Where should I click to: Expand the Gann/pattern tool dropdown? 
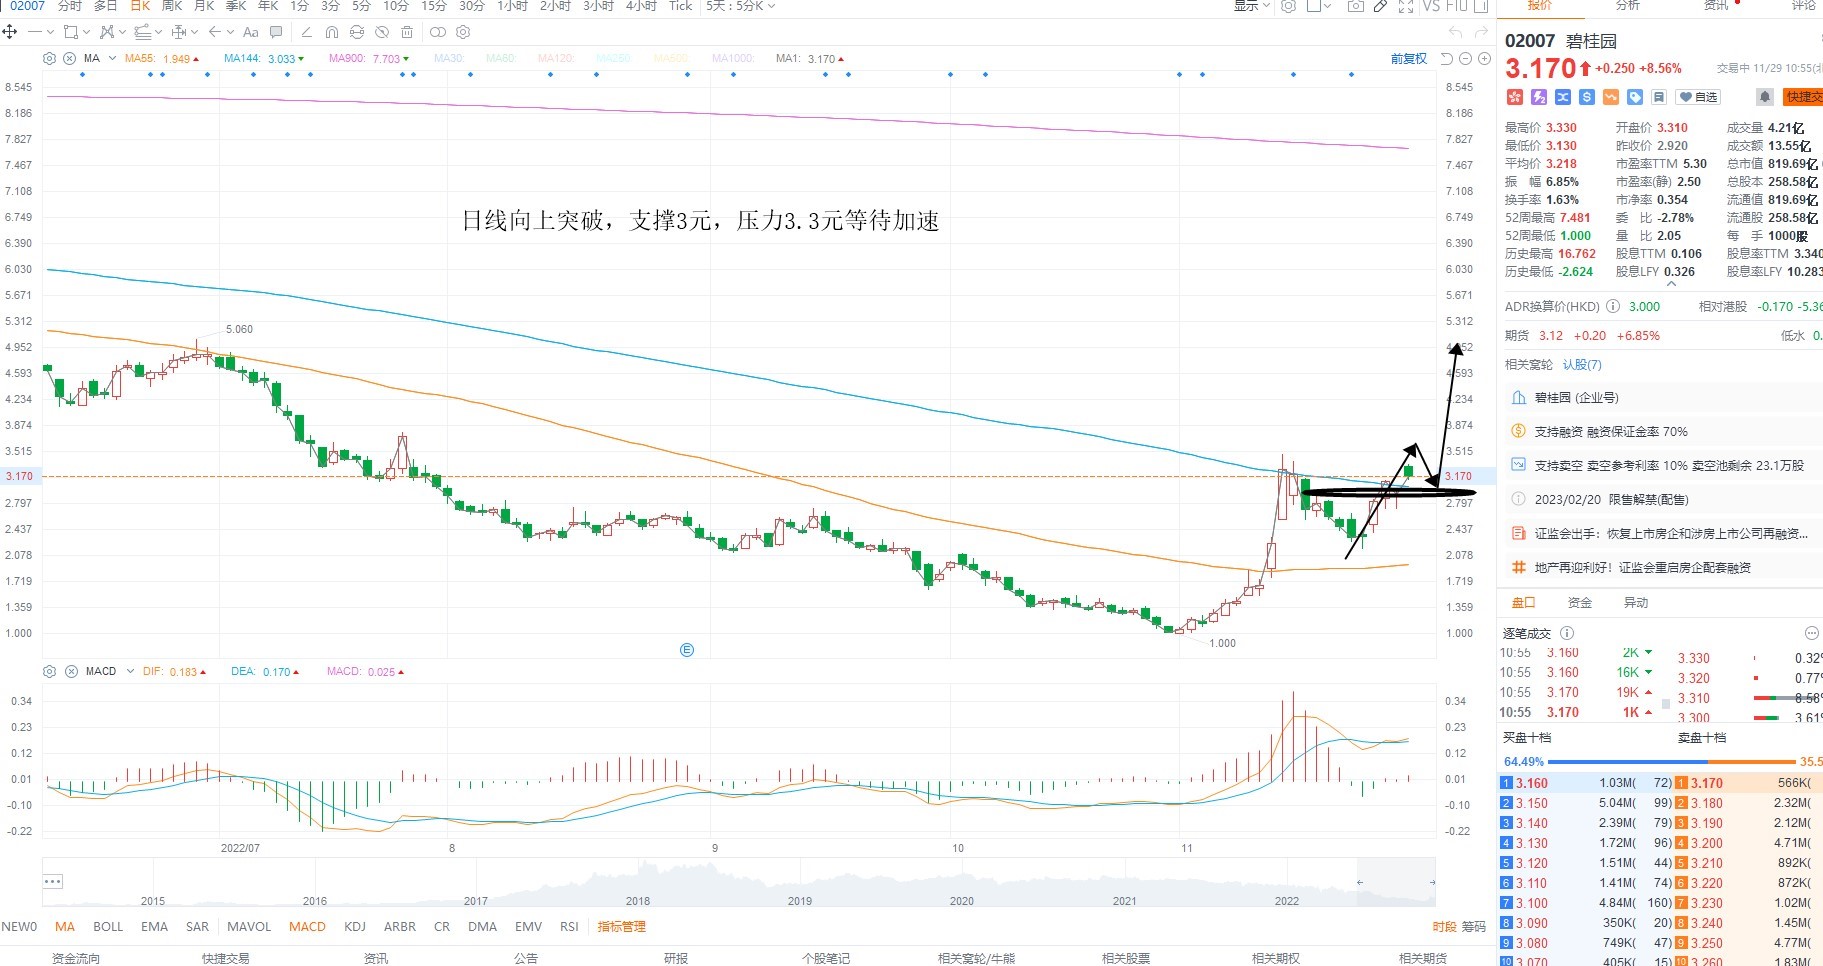(122, 32)
